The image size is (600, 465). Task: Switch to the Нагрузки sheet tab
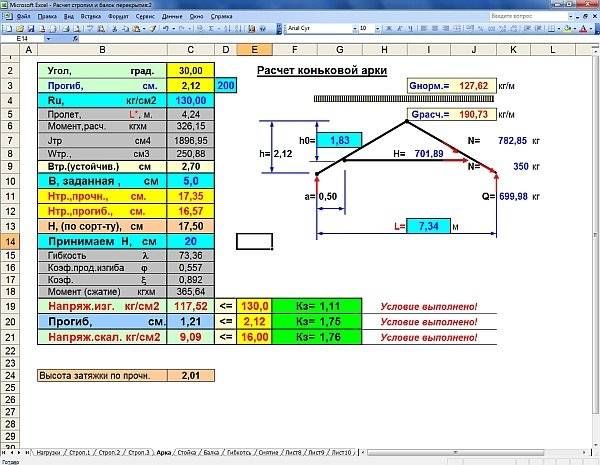point(48,453)
